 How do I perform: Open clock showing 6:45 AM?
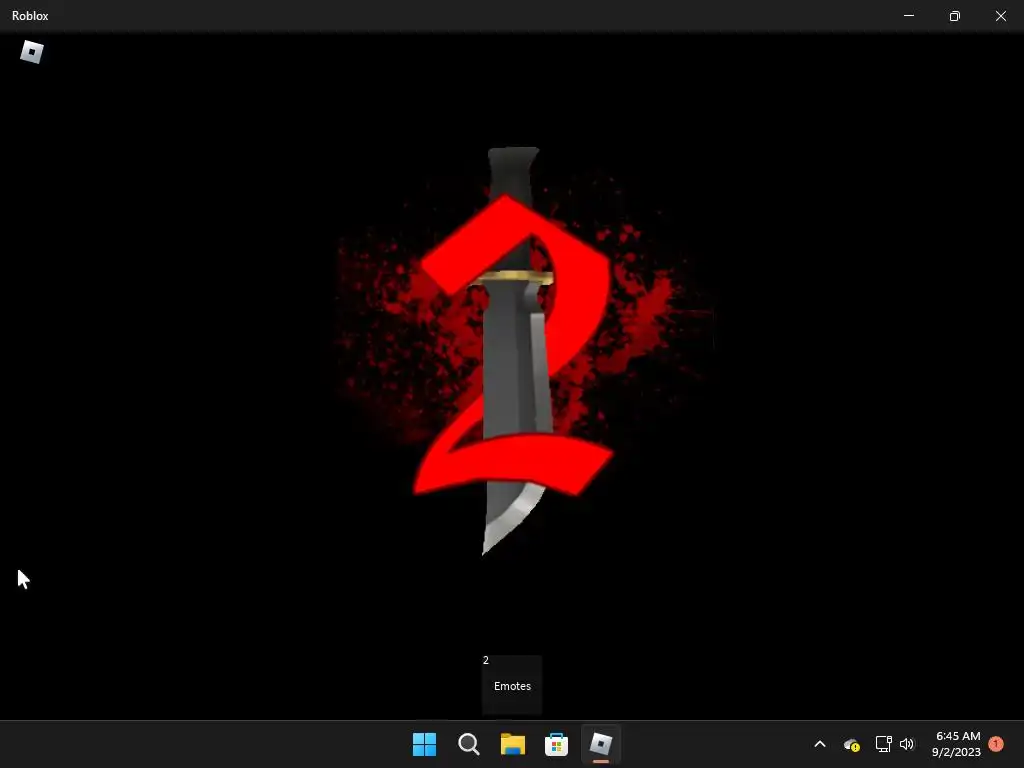click(958, 736)
